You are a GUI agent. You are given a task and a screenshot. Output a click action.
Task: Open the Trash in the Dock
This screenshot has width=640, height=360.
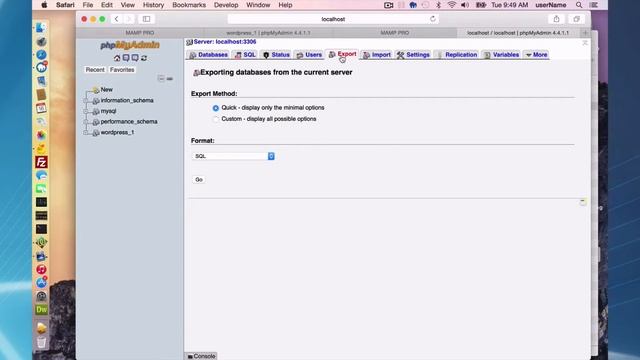click(x=41, y=342)
